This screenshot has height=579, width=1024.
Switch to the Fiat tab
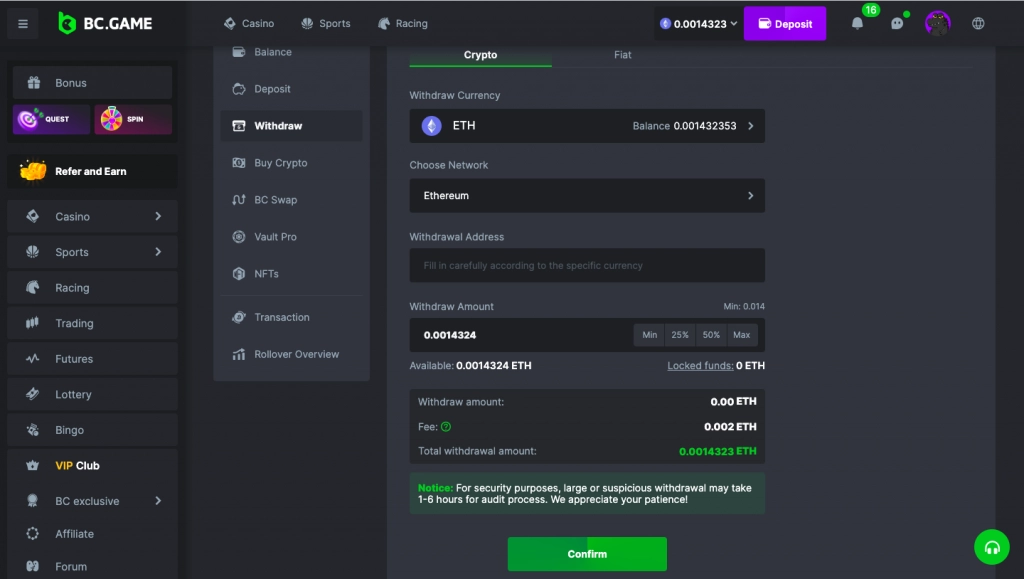[622, 55]
